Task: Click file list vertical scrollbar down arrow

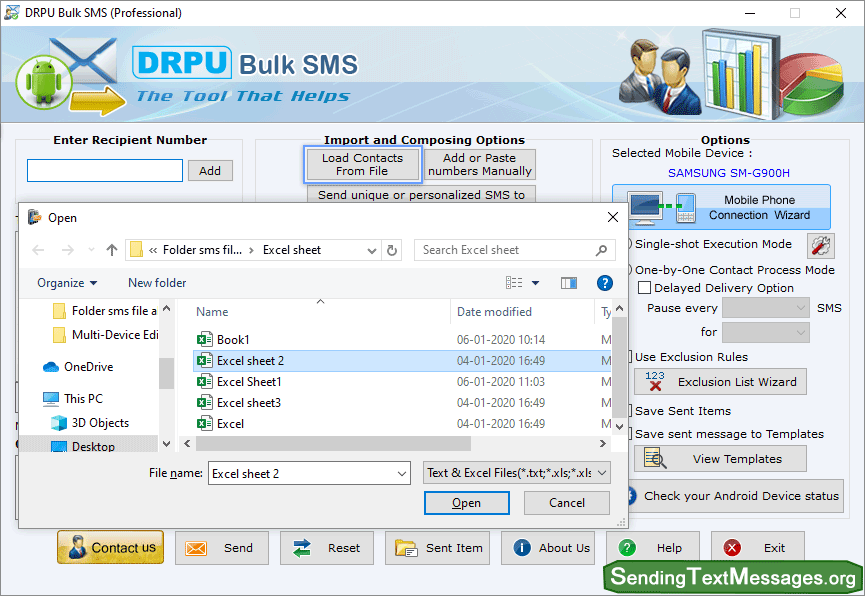Action: pyautogui.click(x=620, y=427)
